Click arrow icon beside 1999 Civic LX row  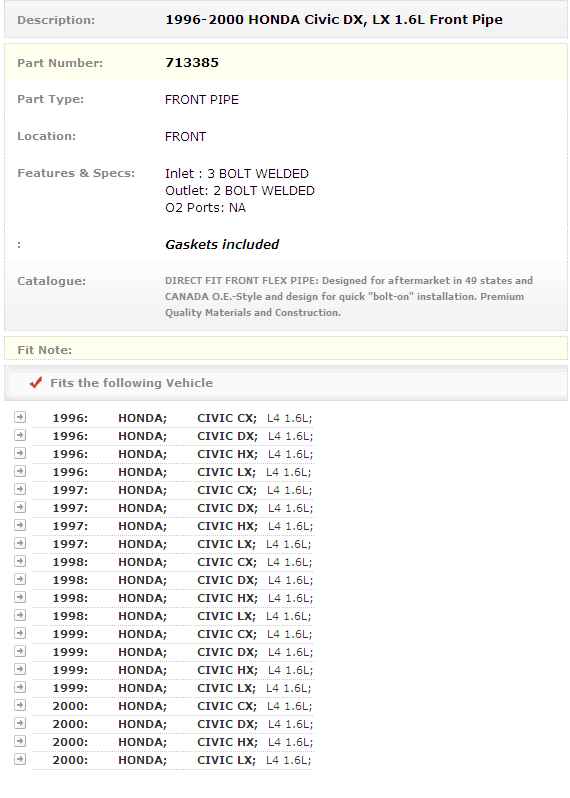[x=20, y=687]
